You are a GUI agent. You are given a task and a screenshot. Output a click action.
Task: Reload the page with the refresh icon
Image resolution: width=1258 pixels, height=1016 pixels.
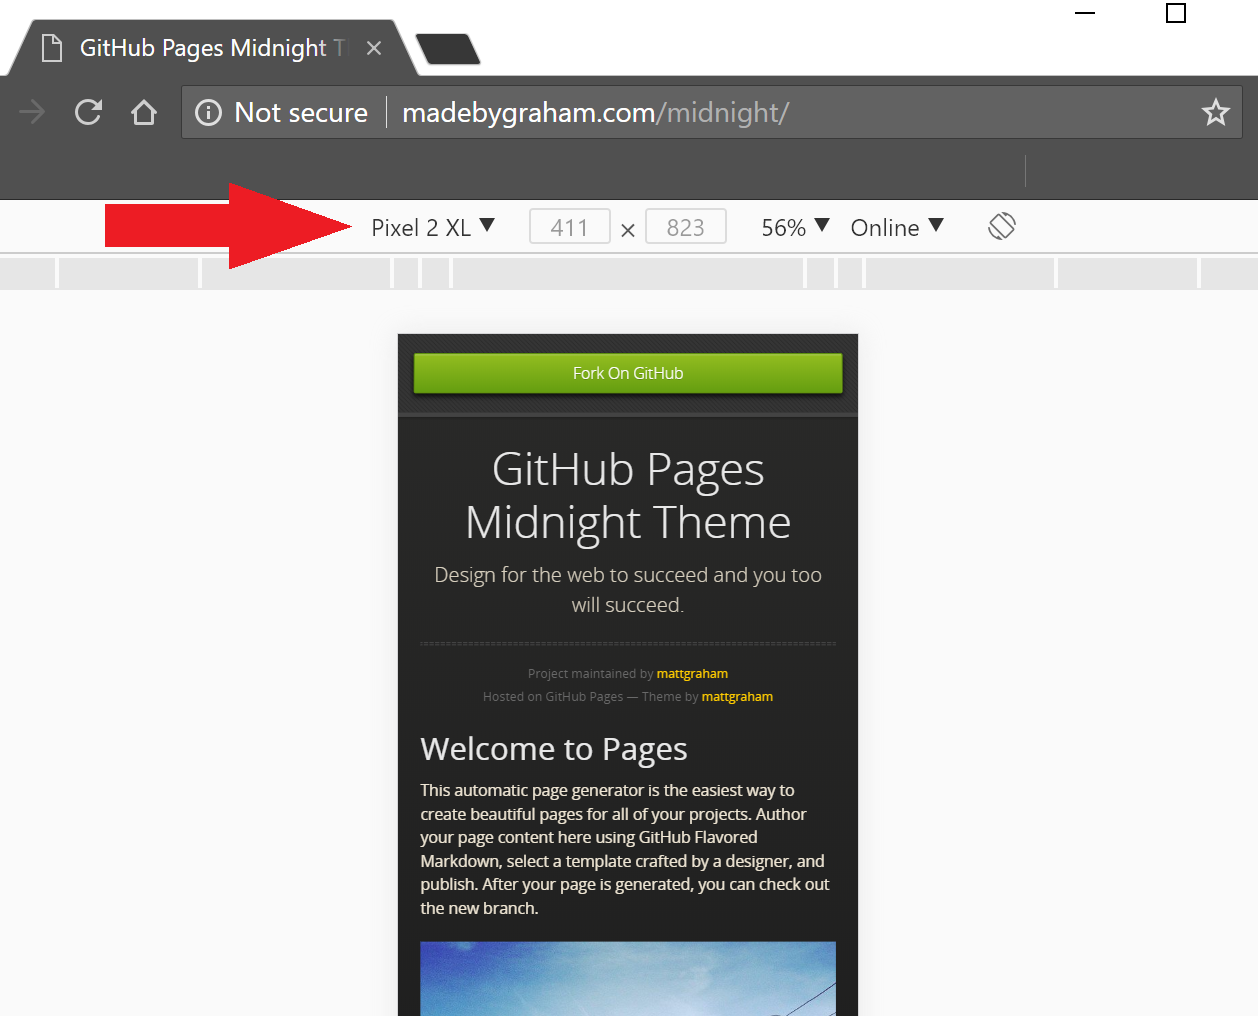pos(88,112)
